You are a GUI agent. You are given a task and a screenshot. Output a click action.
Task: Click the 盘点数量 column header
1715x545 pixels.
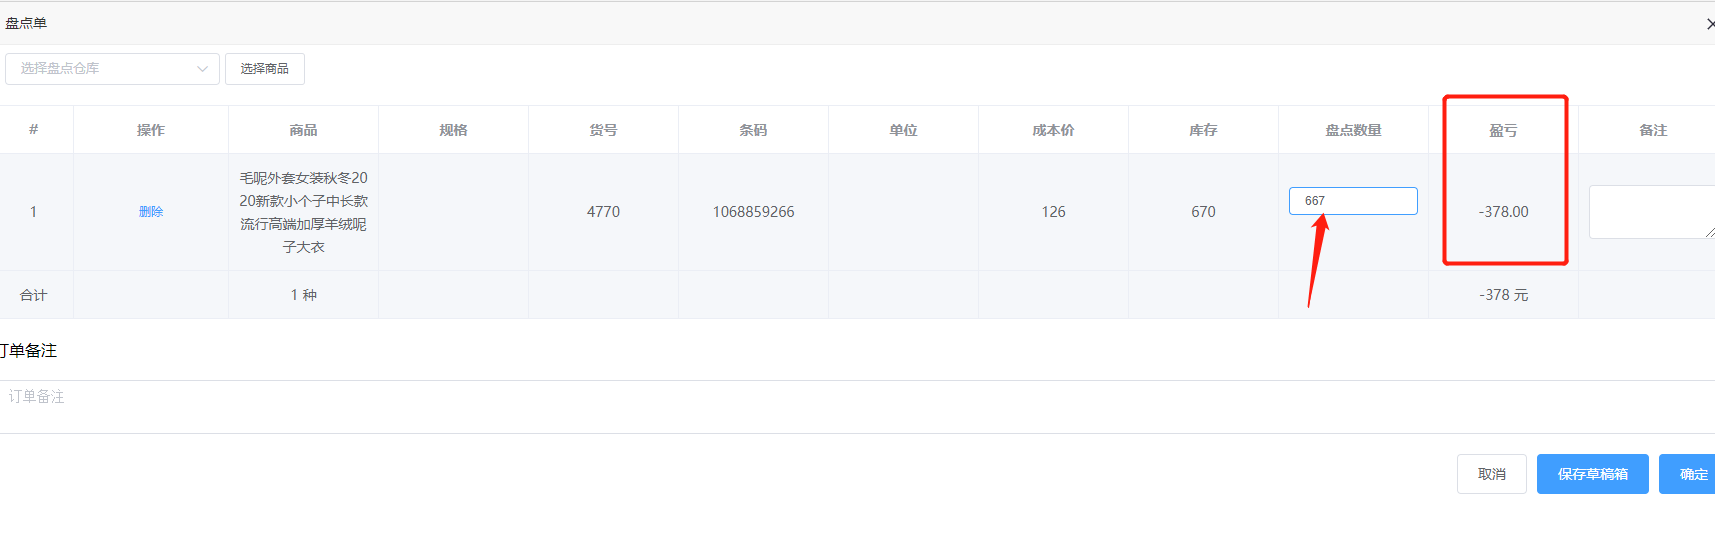pos(1353,130)
